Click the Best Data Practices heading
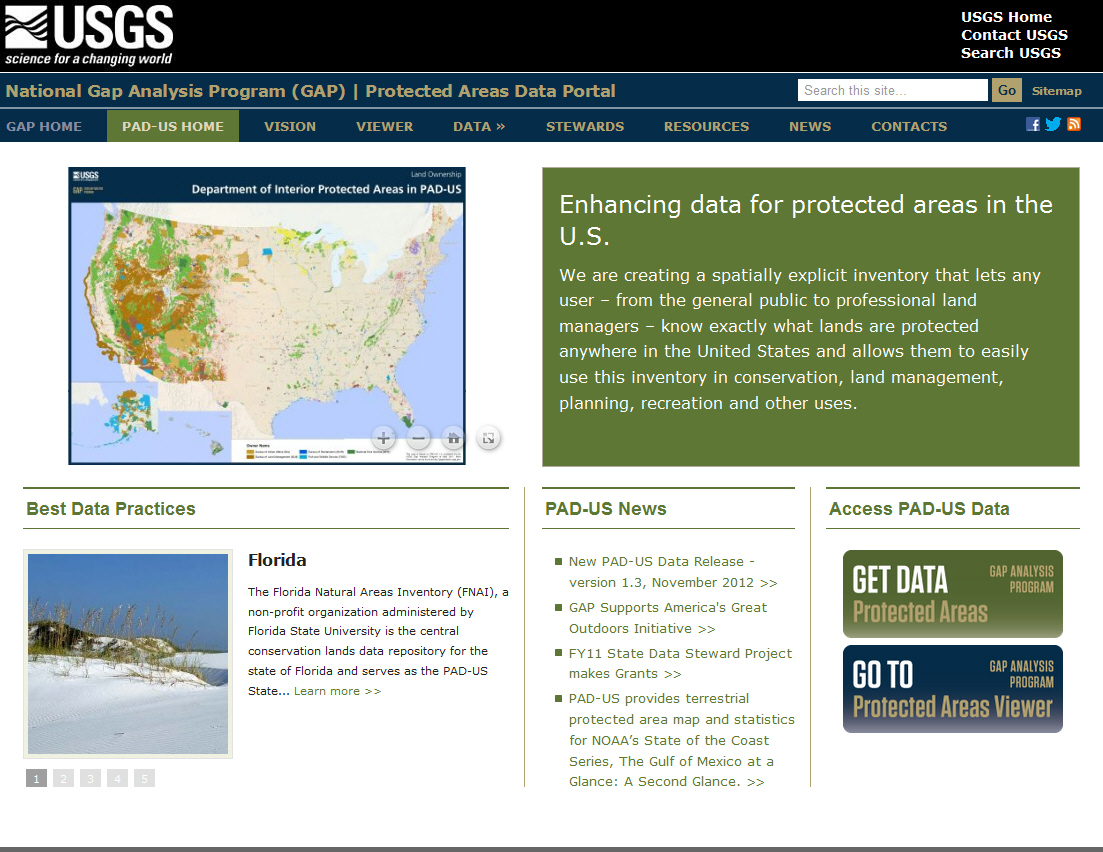The width and height of the screenshot is (1103, 852). tap(111, 509)
